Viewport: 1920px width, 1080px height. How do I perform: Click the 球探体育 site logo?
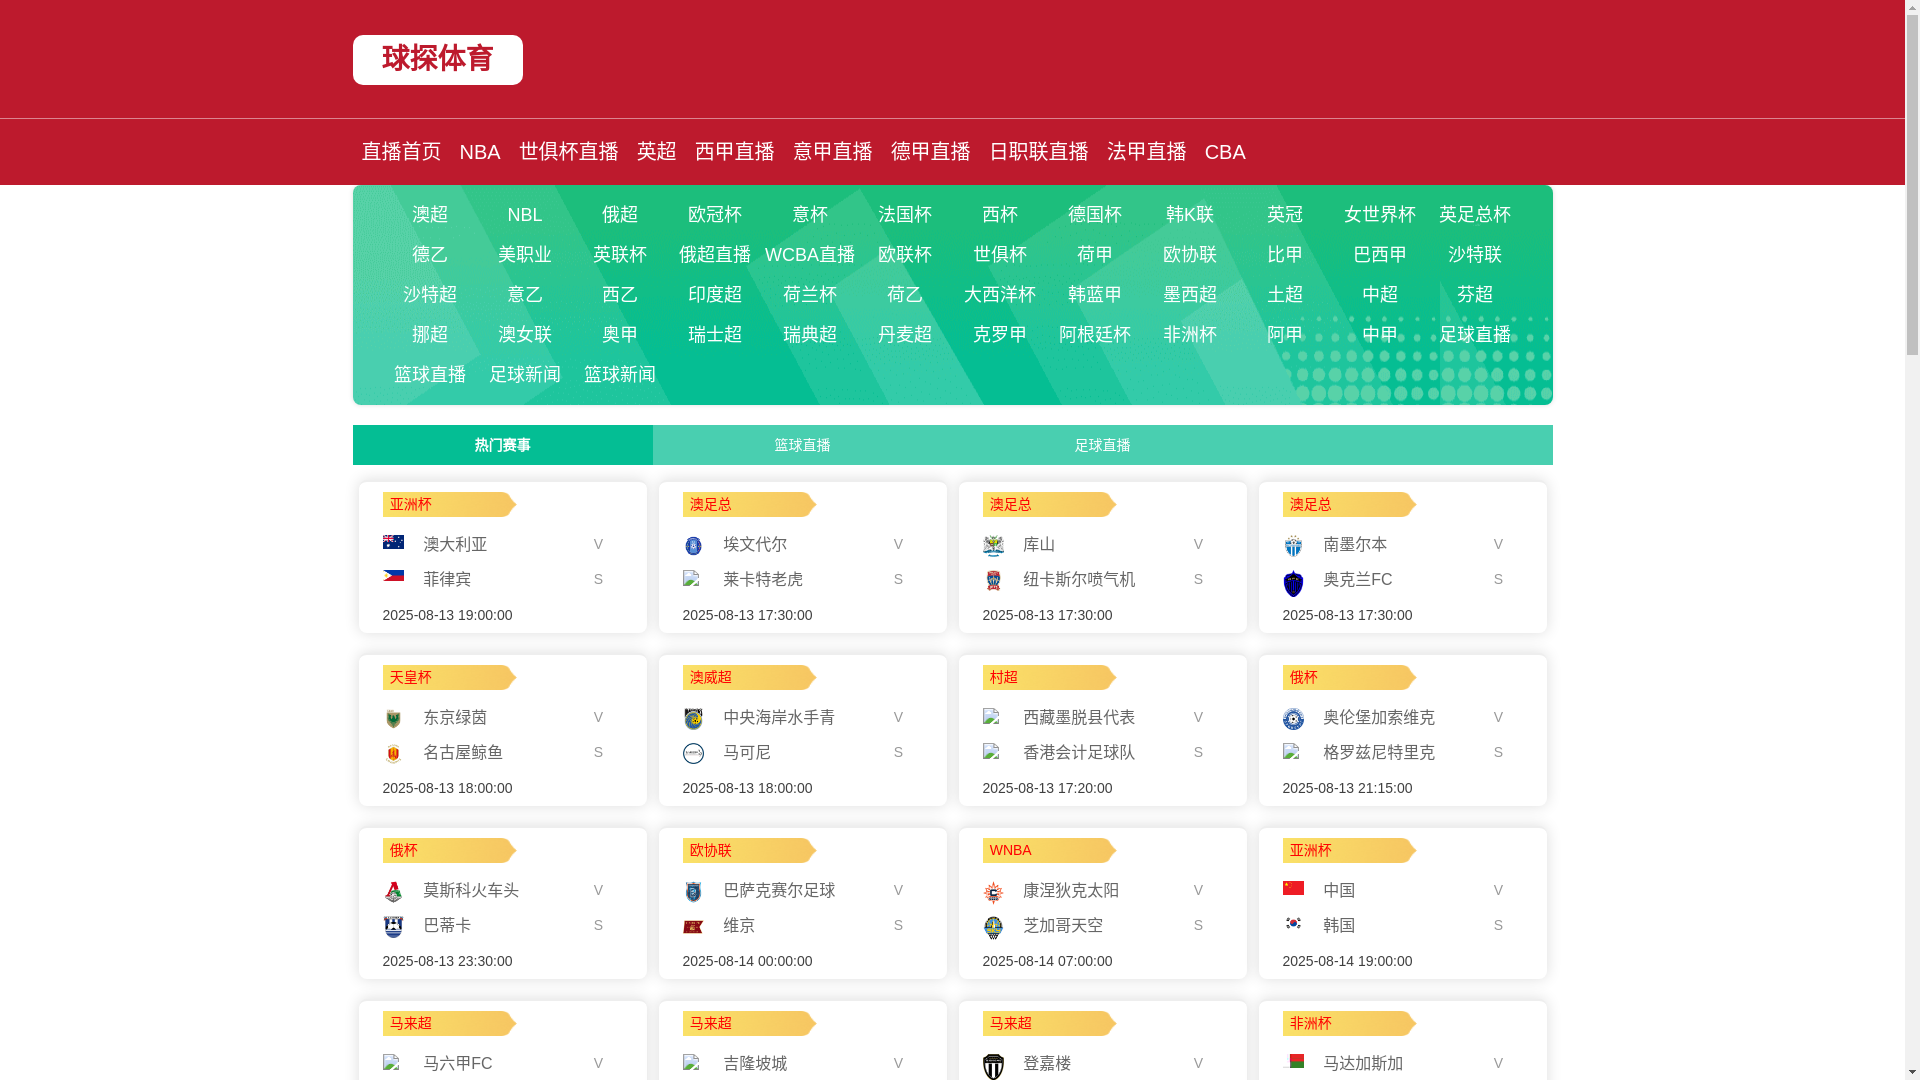437,60
